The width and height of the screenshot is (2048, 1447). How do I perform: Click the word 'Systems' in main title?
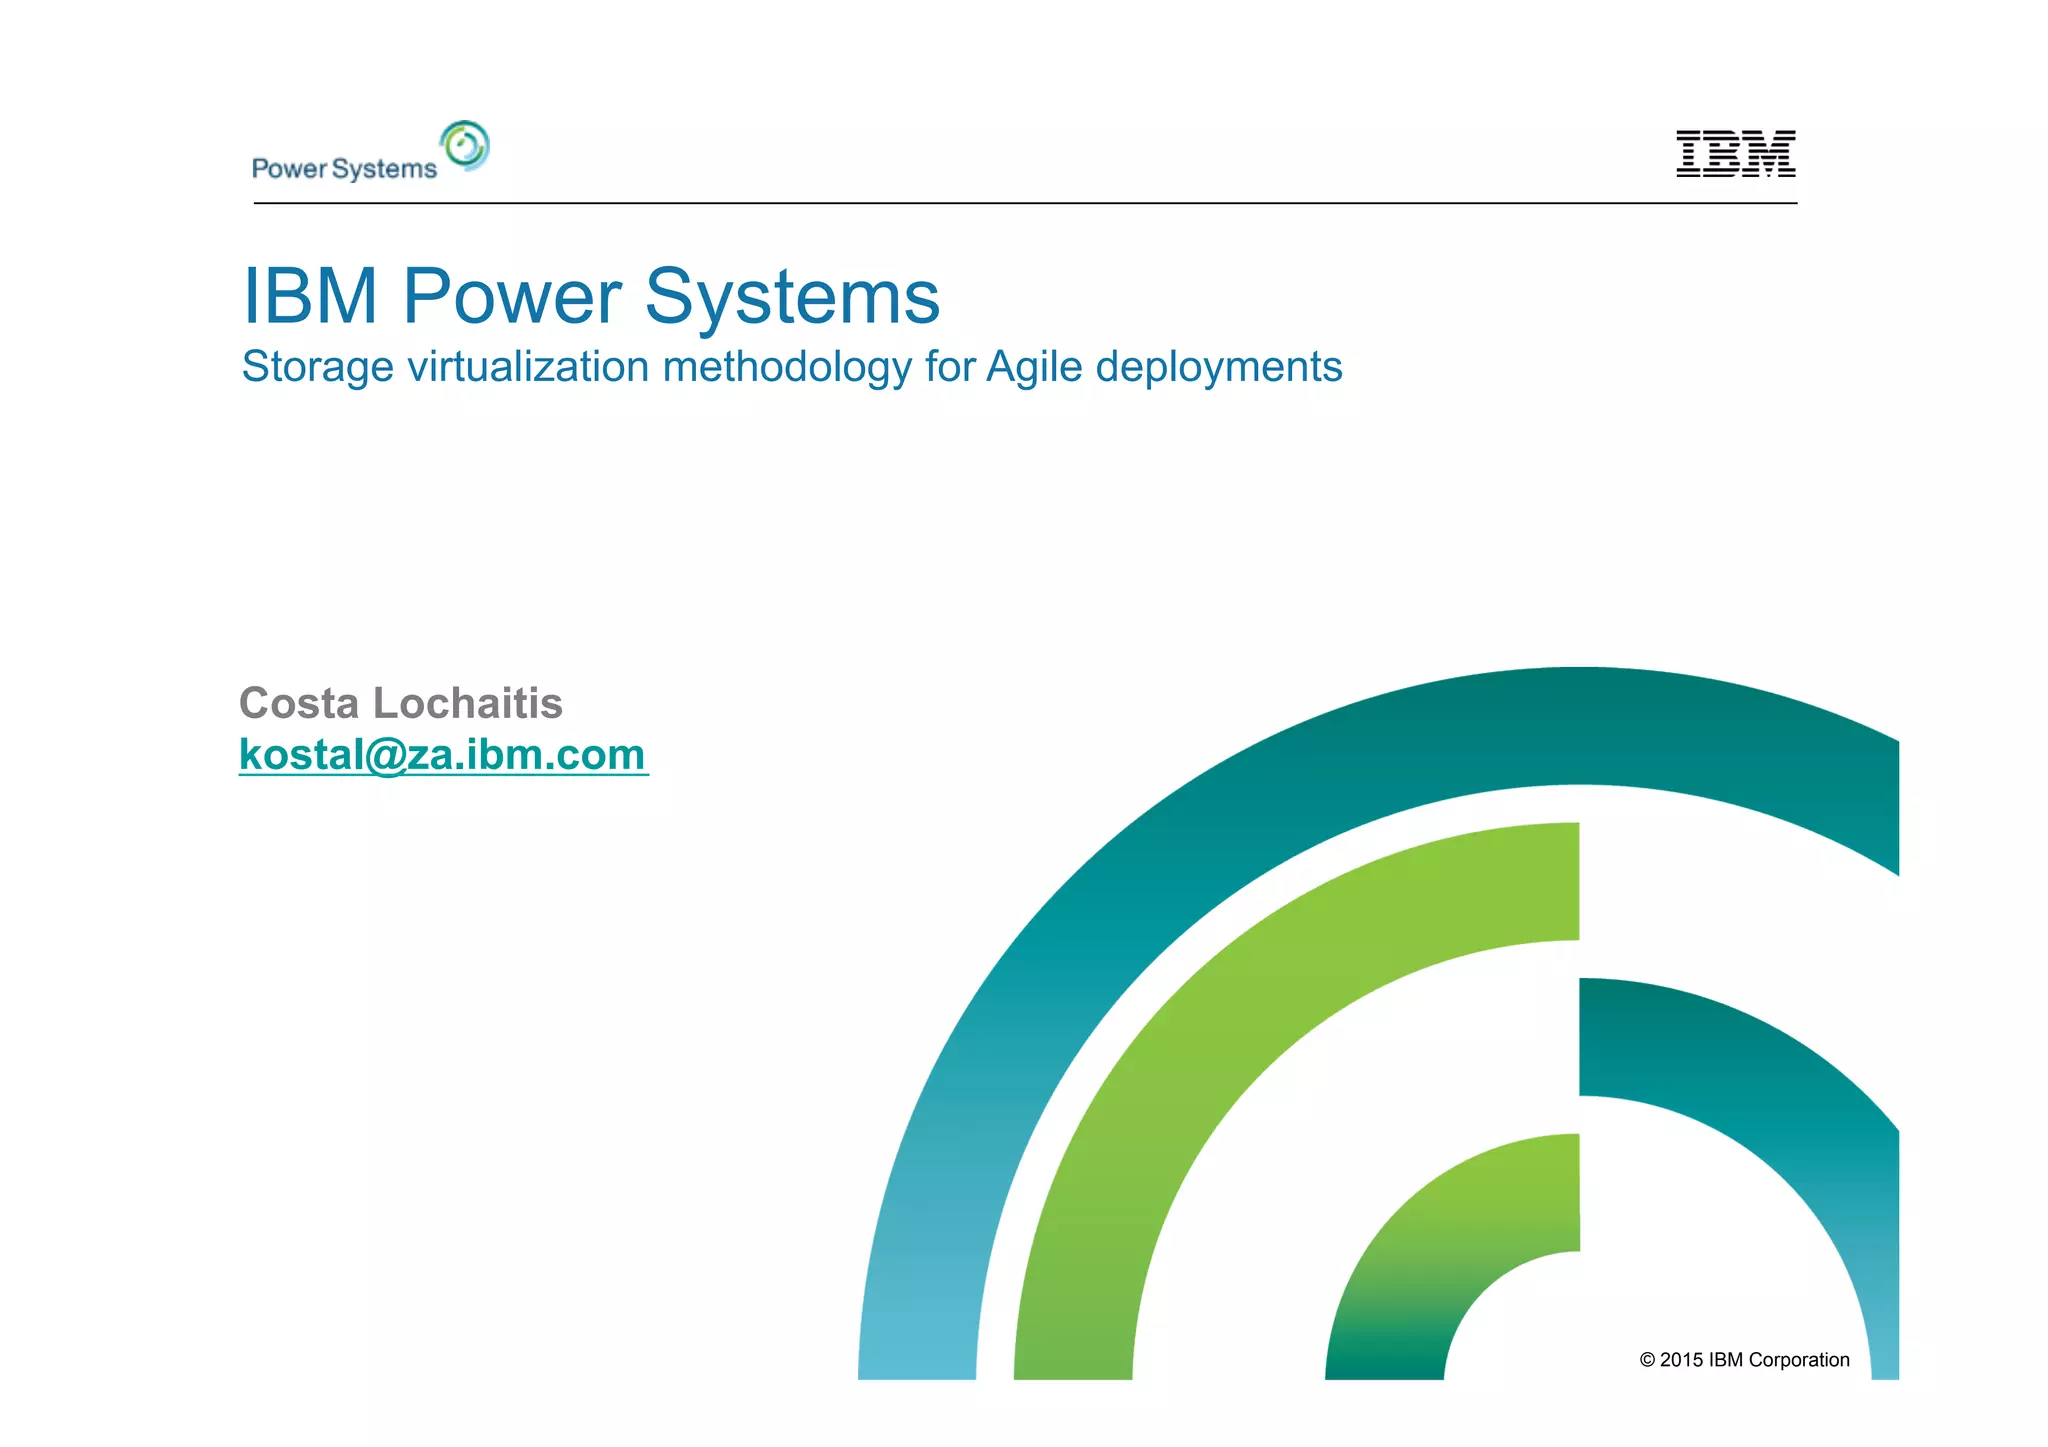792,297
